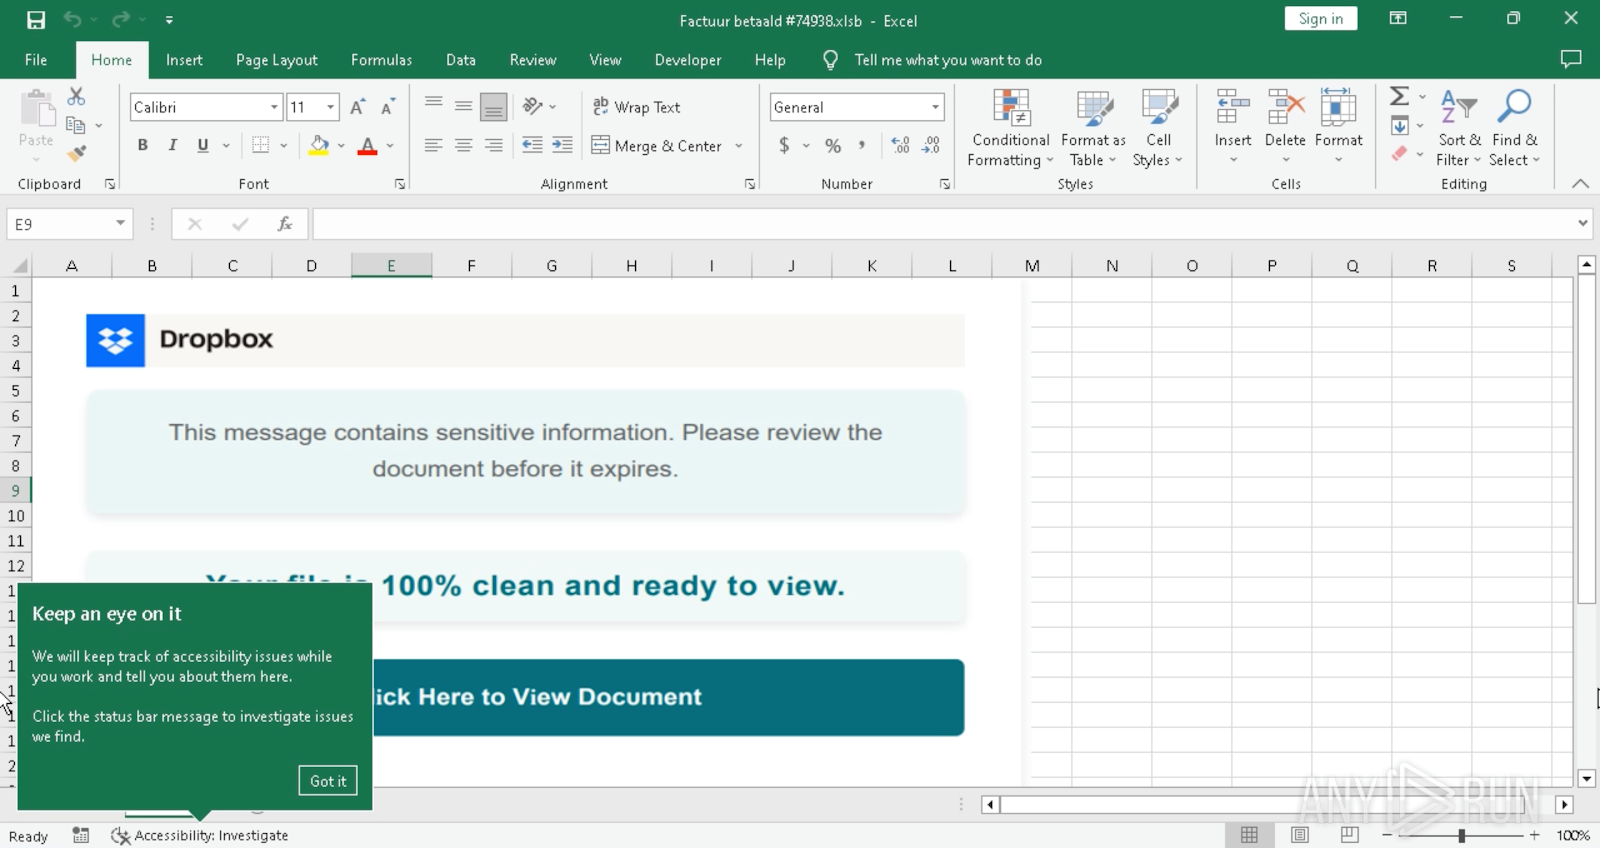Open Find & Select menu
The height and width of the screenshot is (848, 1600).
click(1515, 128)
